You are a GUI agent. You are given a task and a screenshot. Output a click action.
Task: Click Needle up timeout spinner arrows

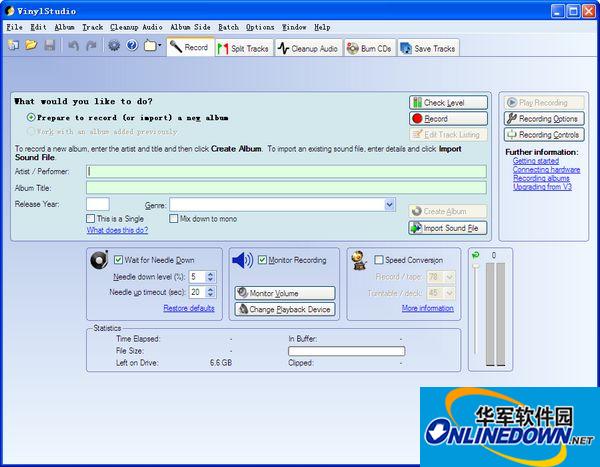tap(210, 292)
